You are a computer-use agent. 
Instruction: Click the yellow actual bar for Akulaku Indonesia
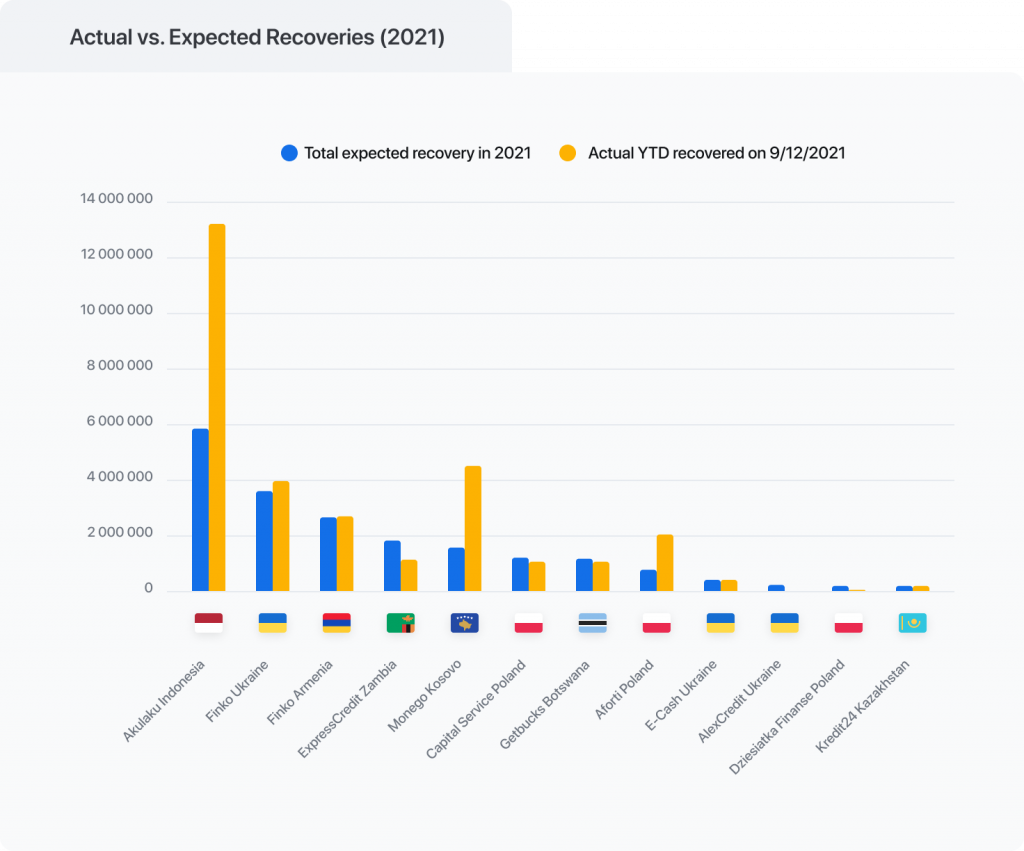217,408
